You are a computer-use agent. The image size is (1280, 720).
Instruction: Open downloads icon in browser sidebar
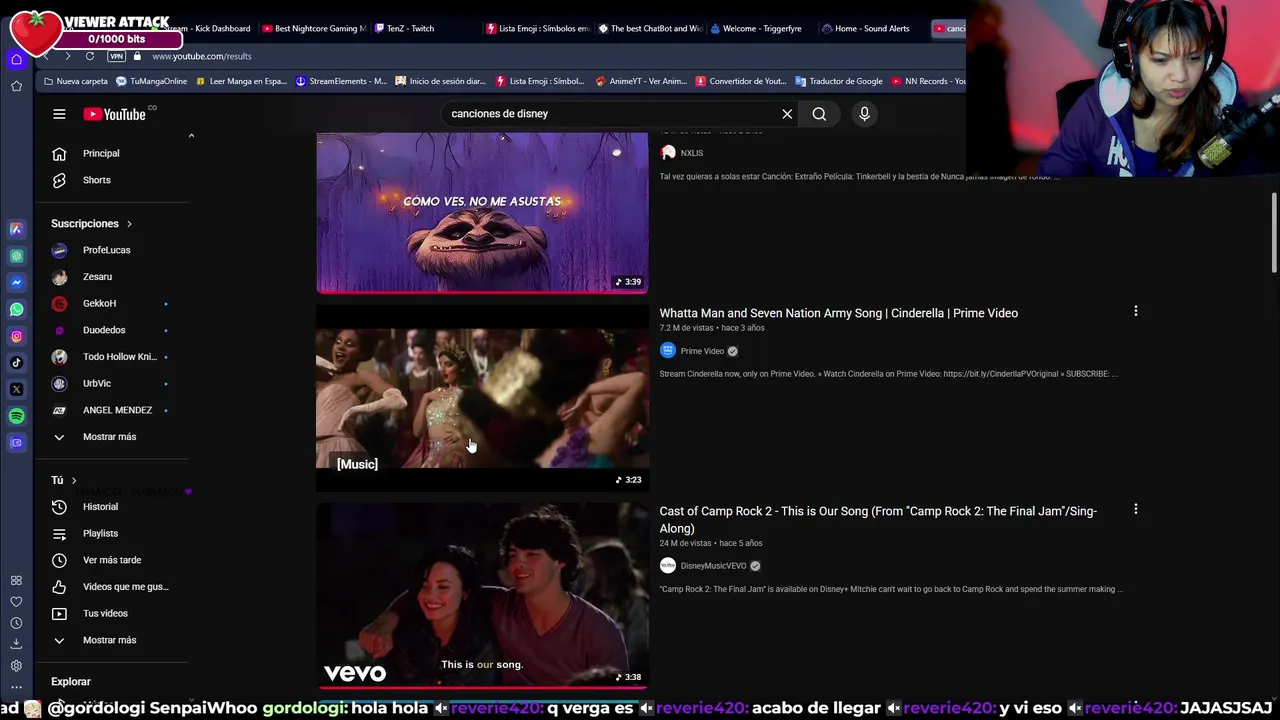(x=16, y=644)
